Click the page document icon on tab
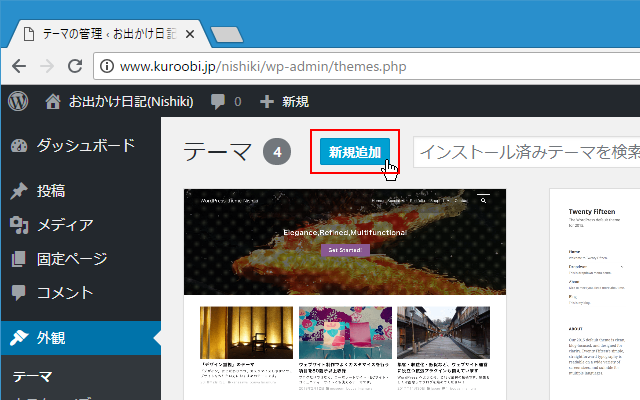 (x=29, y=34)
